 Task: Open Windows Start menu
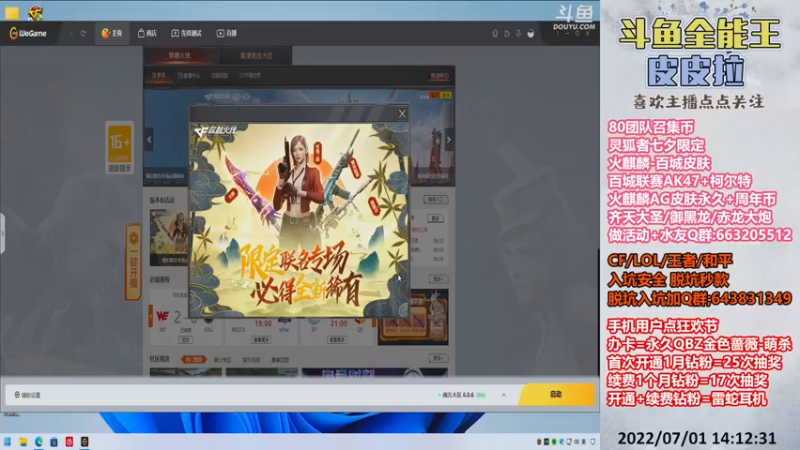[8, 441]
